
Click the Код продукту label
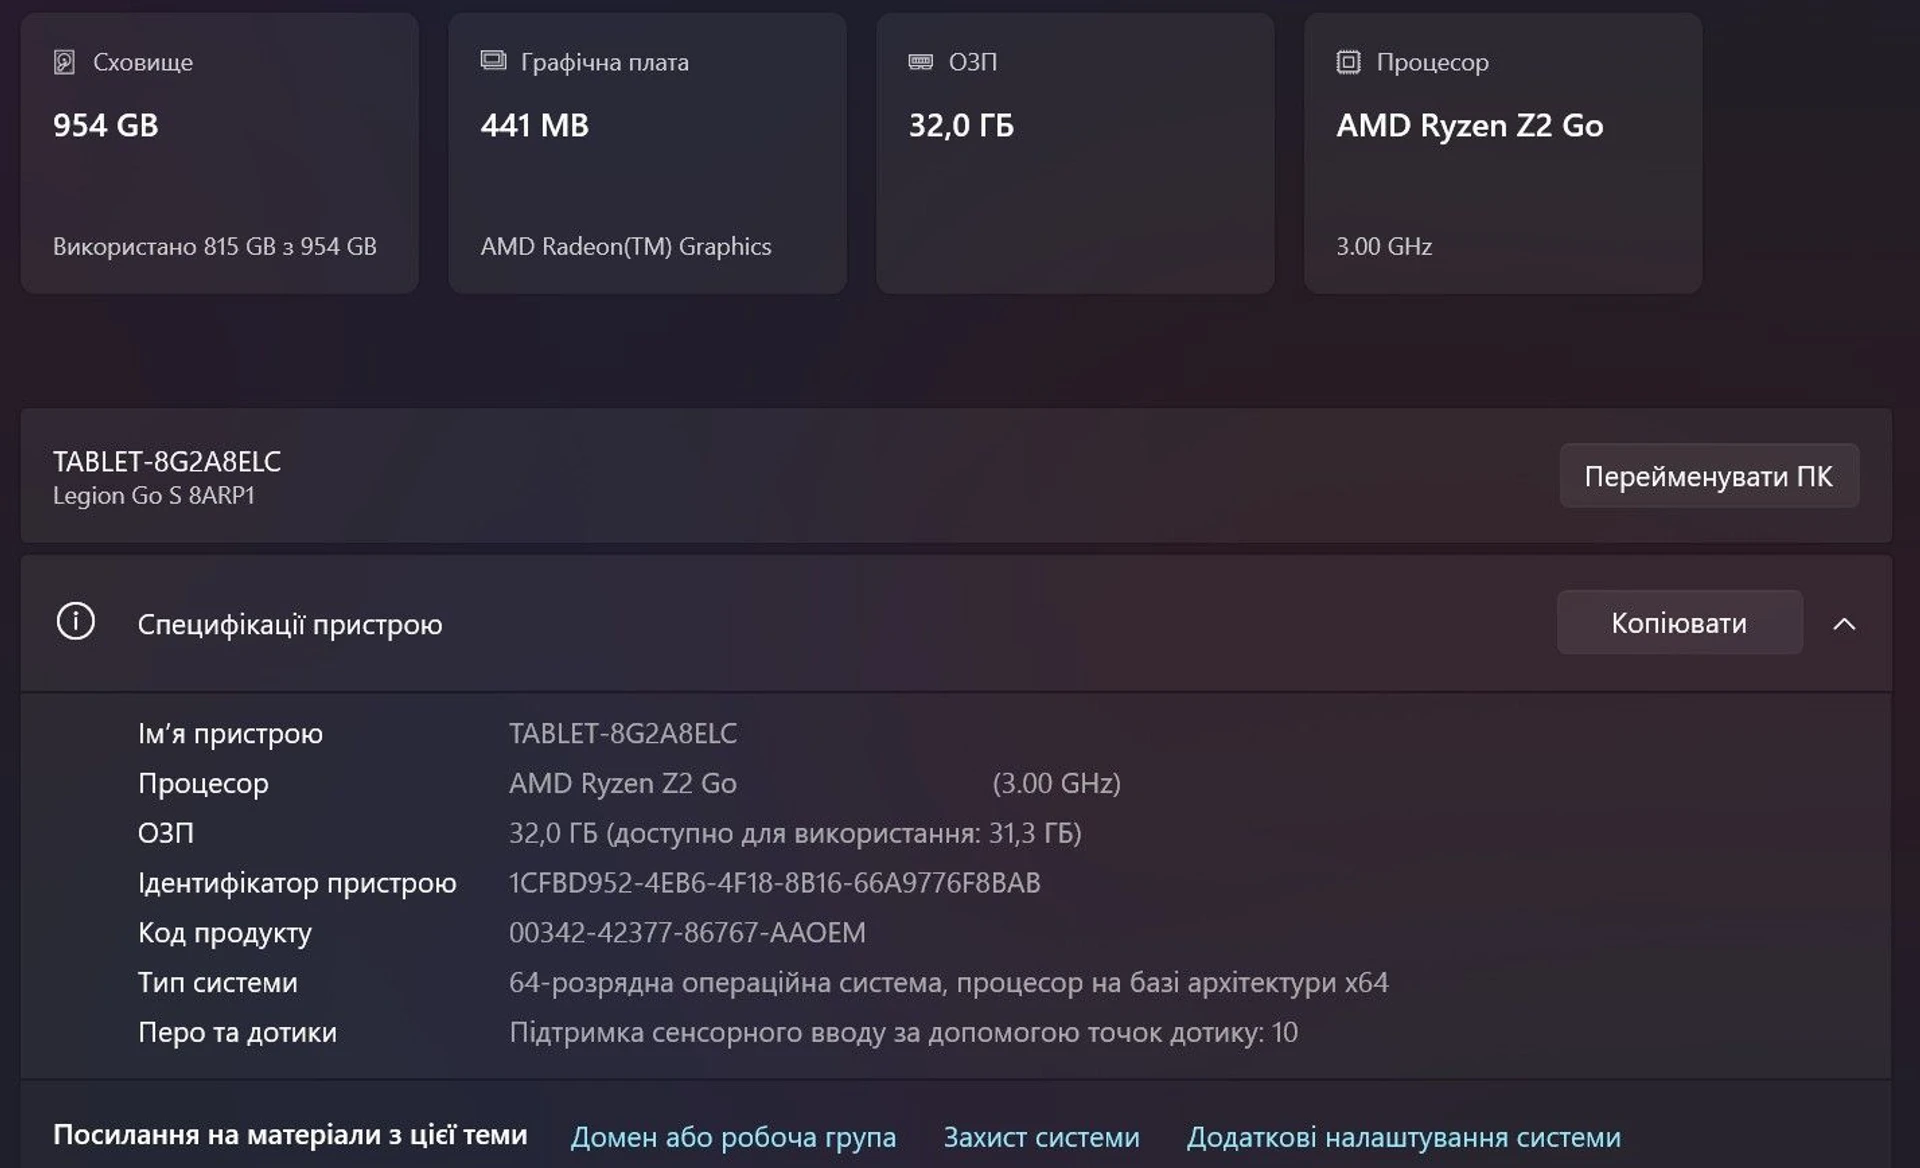[225, 932]
